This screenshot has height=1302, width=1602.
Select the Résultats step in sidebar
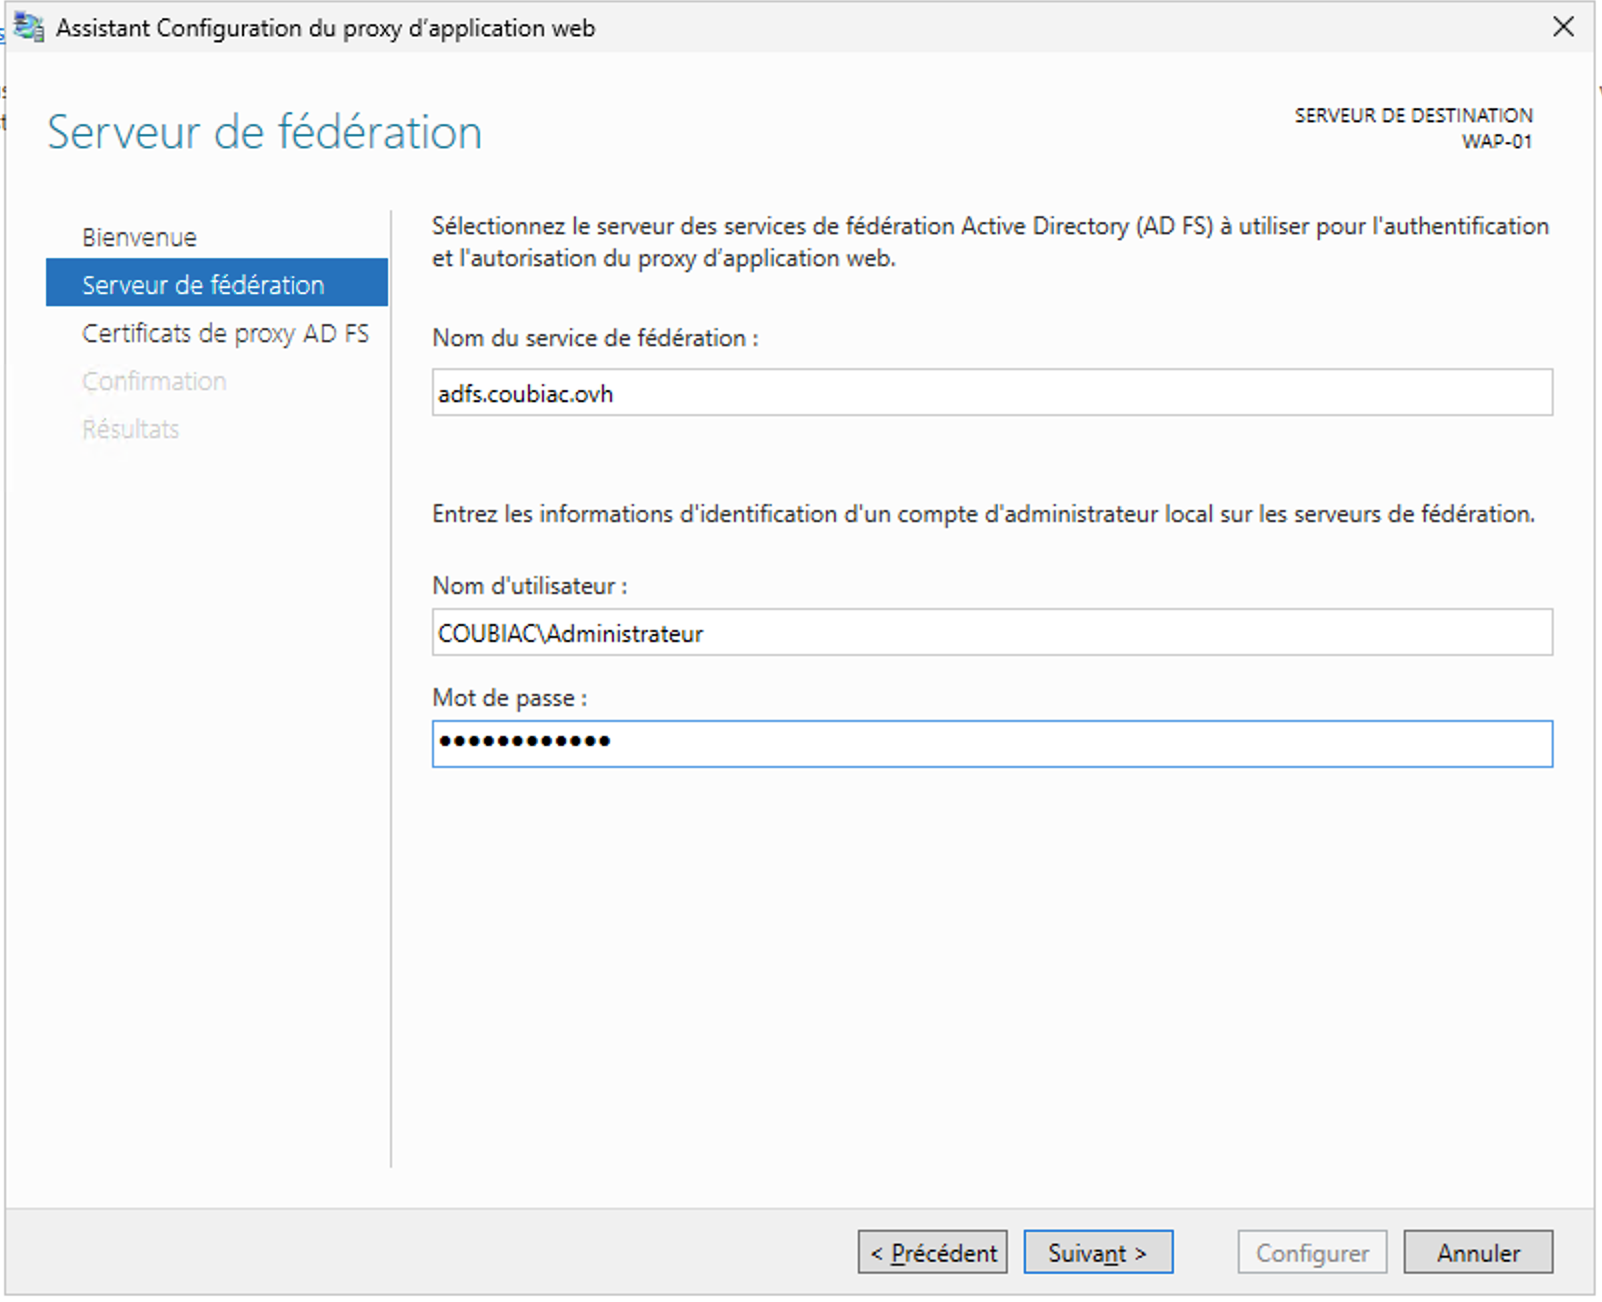point(130,429)
